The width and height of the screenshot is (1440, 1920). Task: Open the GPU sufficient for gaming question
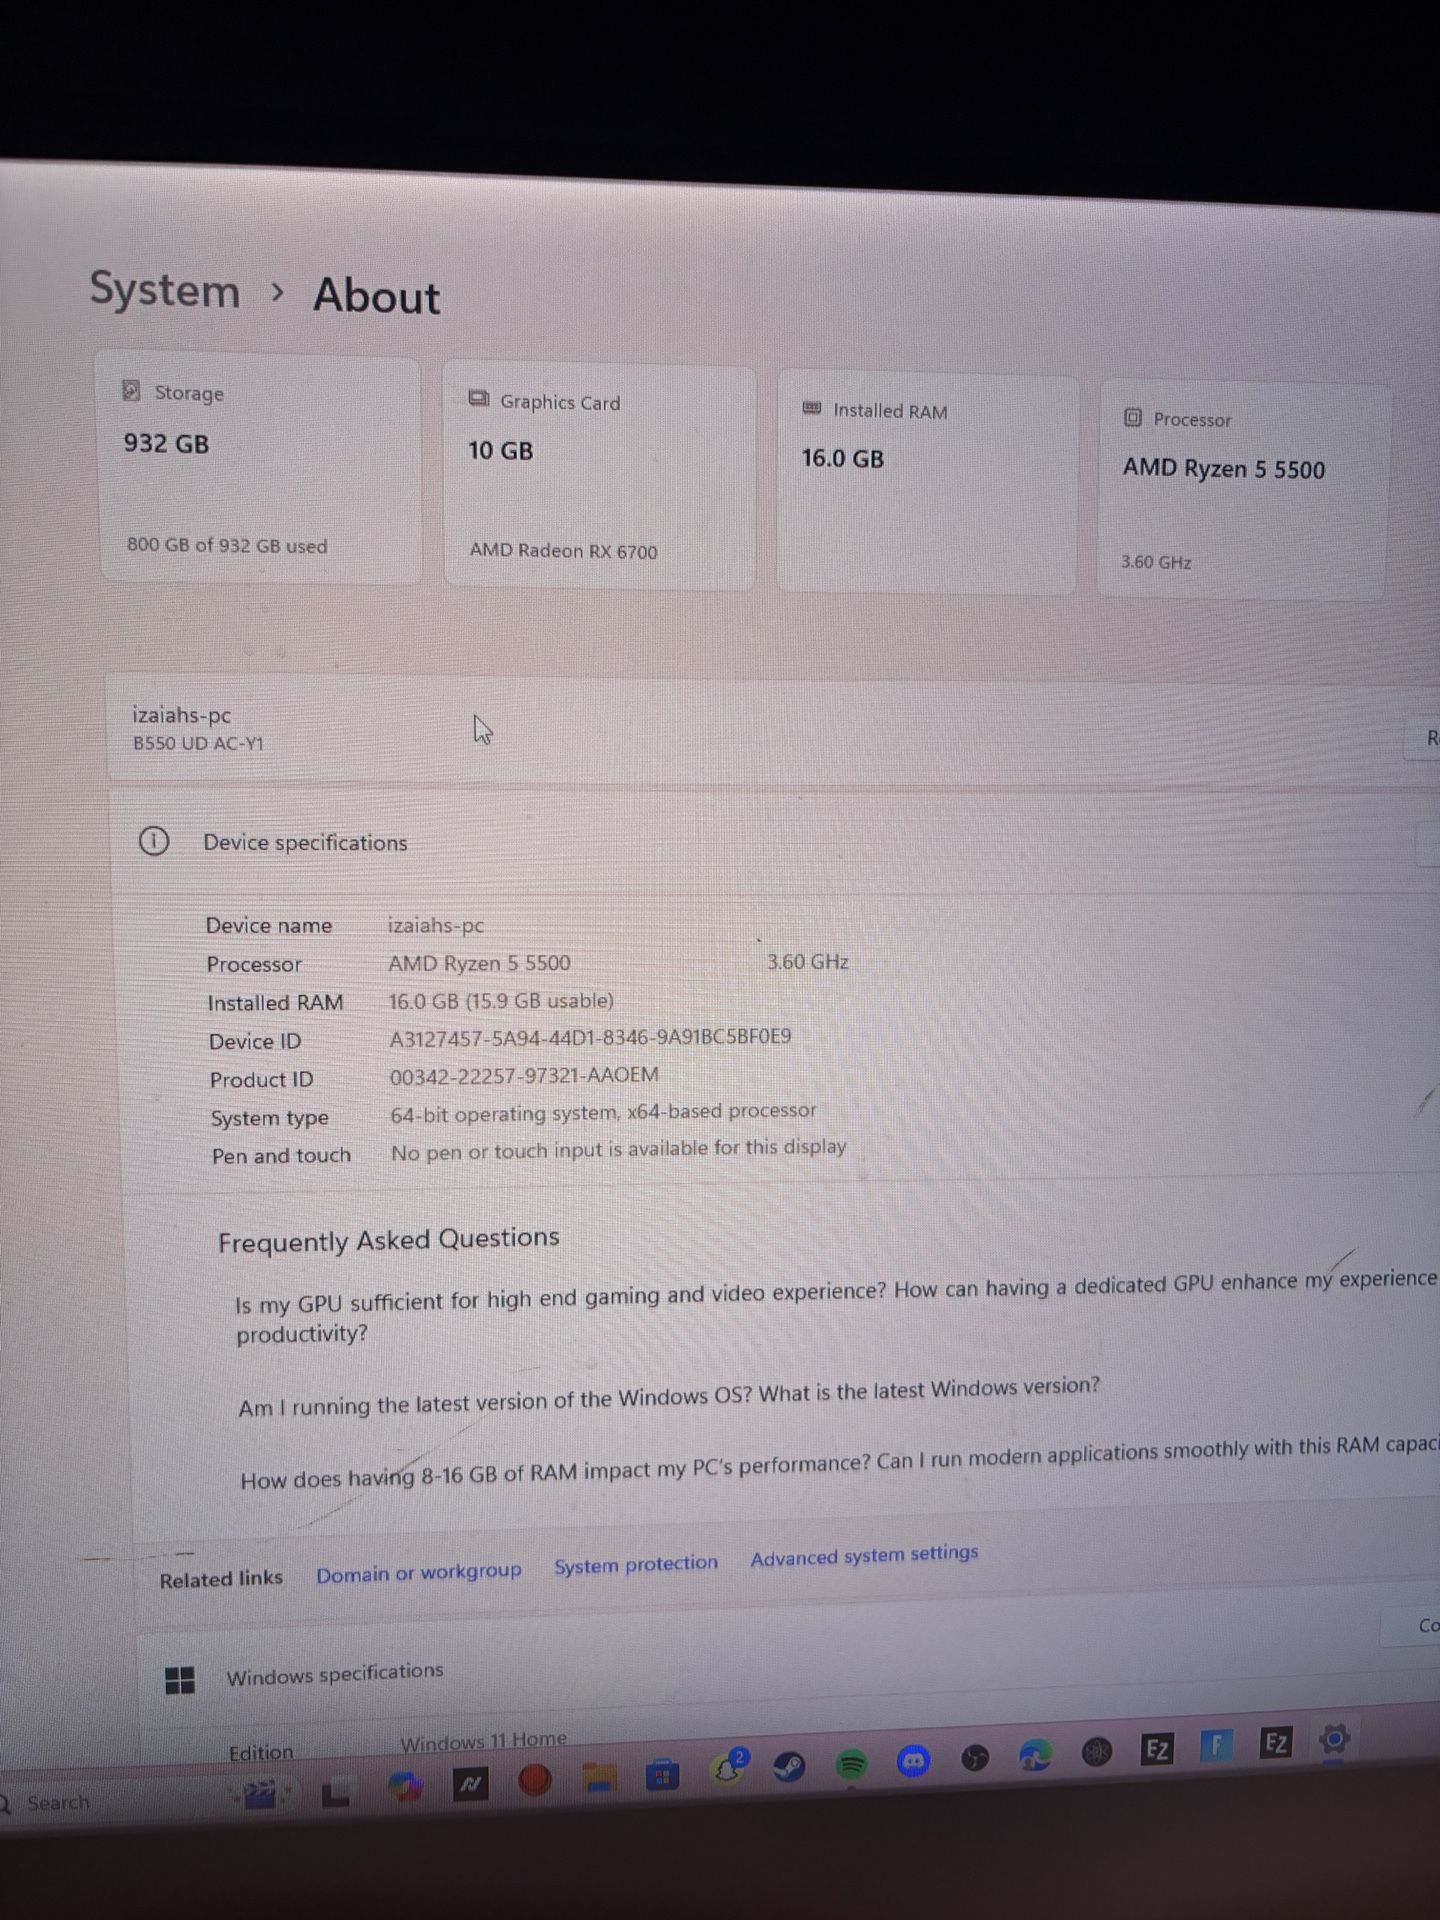tap(836, 1307)
